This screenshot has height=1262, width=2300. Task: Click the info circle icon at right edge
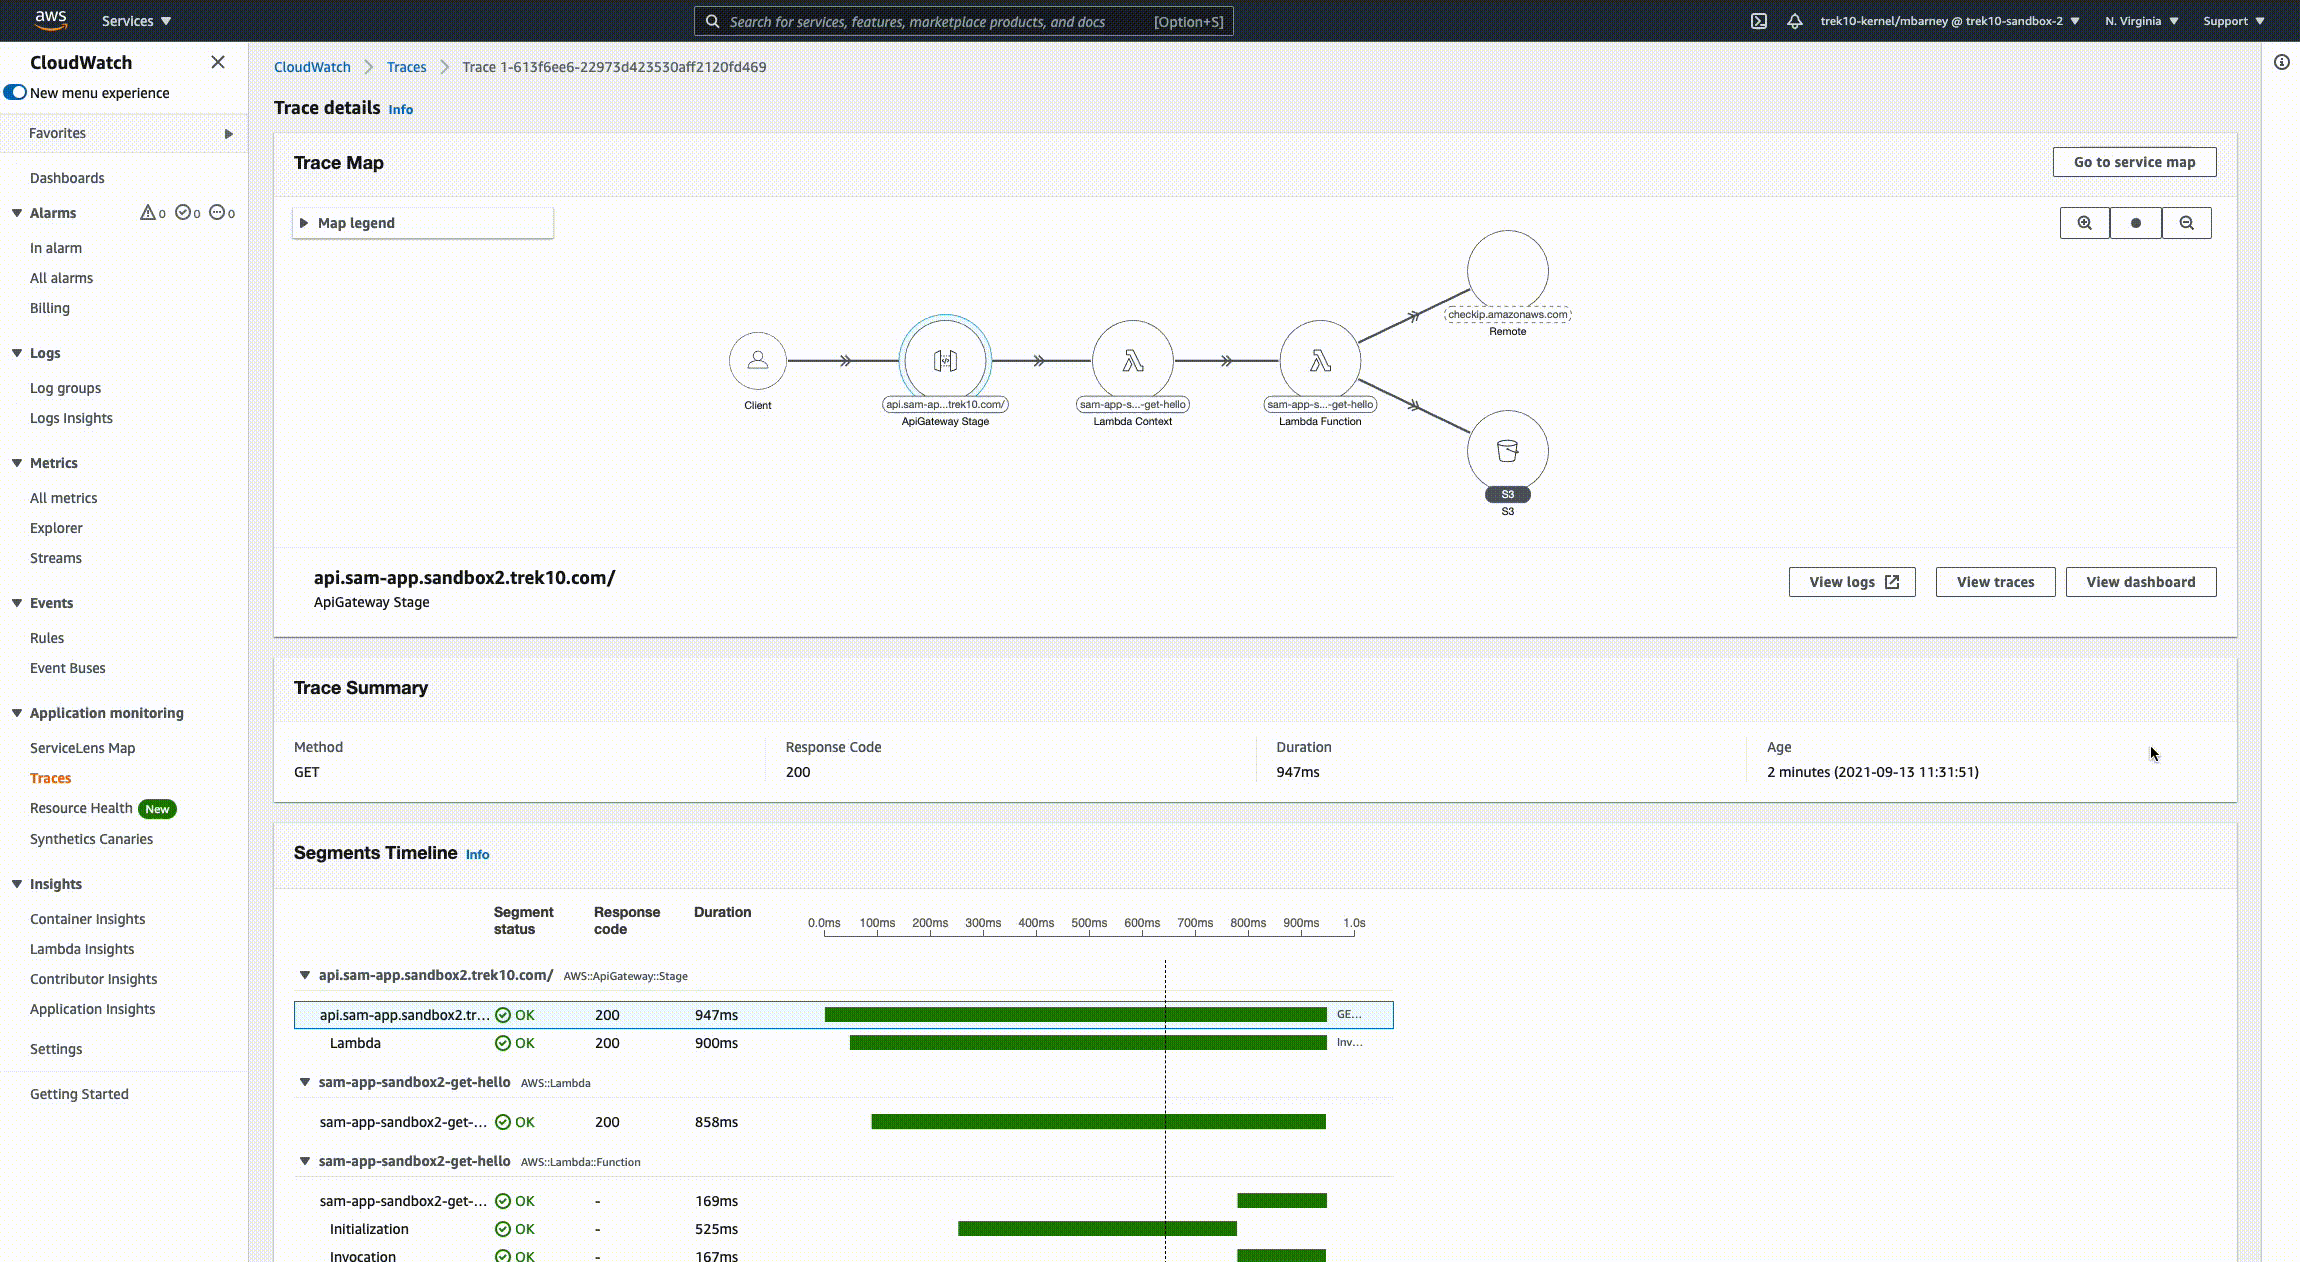click(x=2281, y=62)
